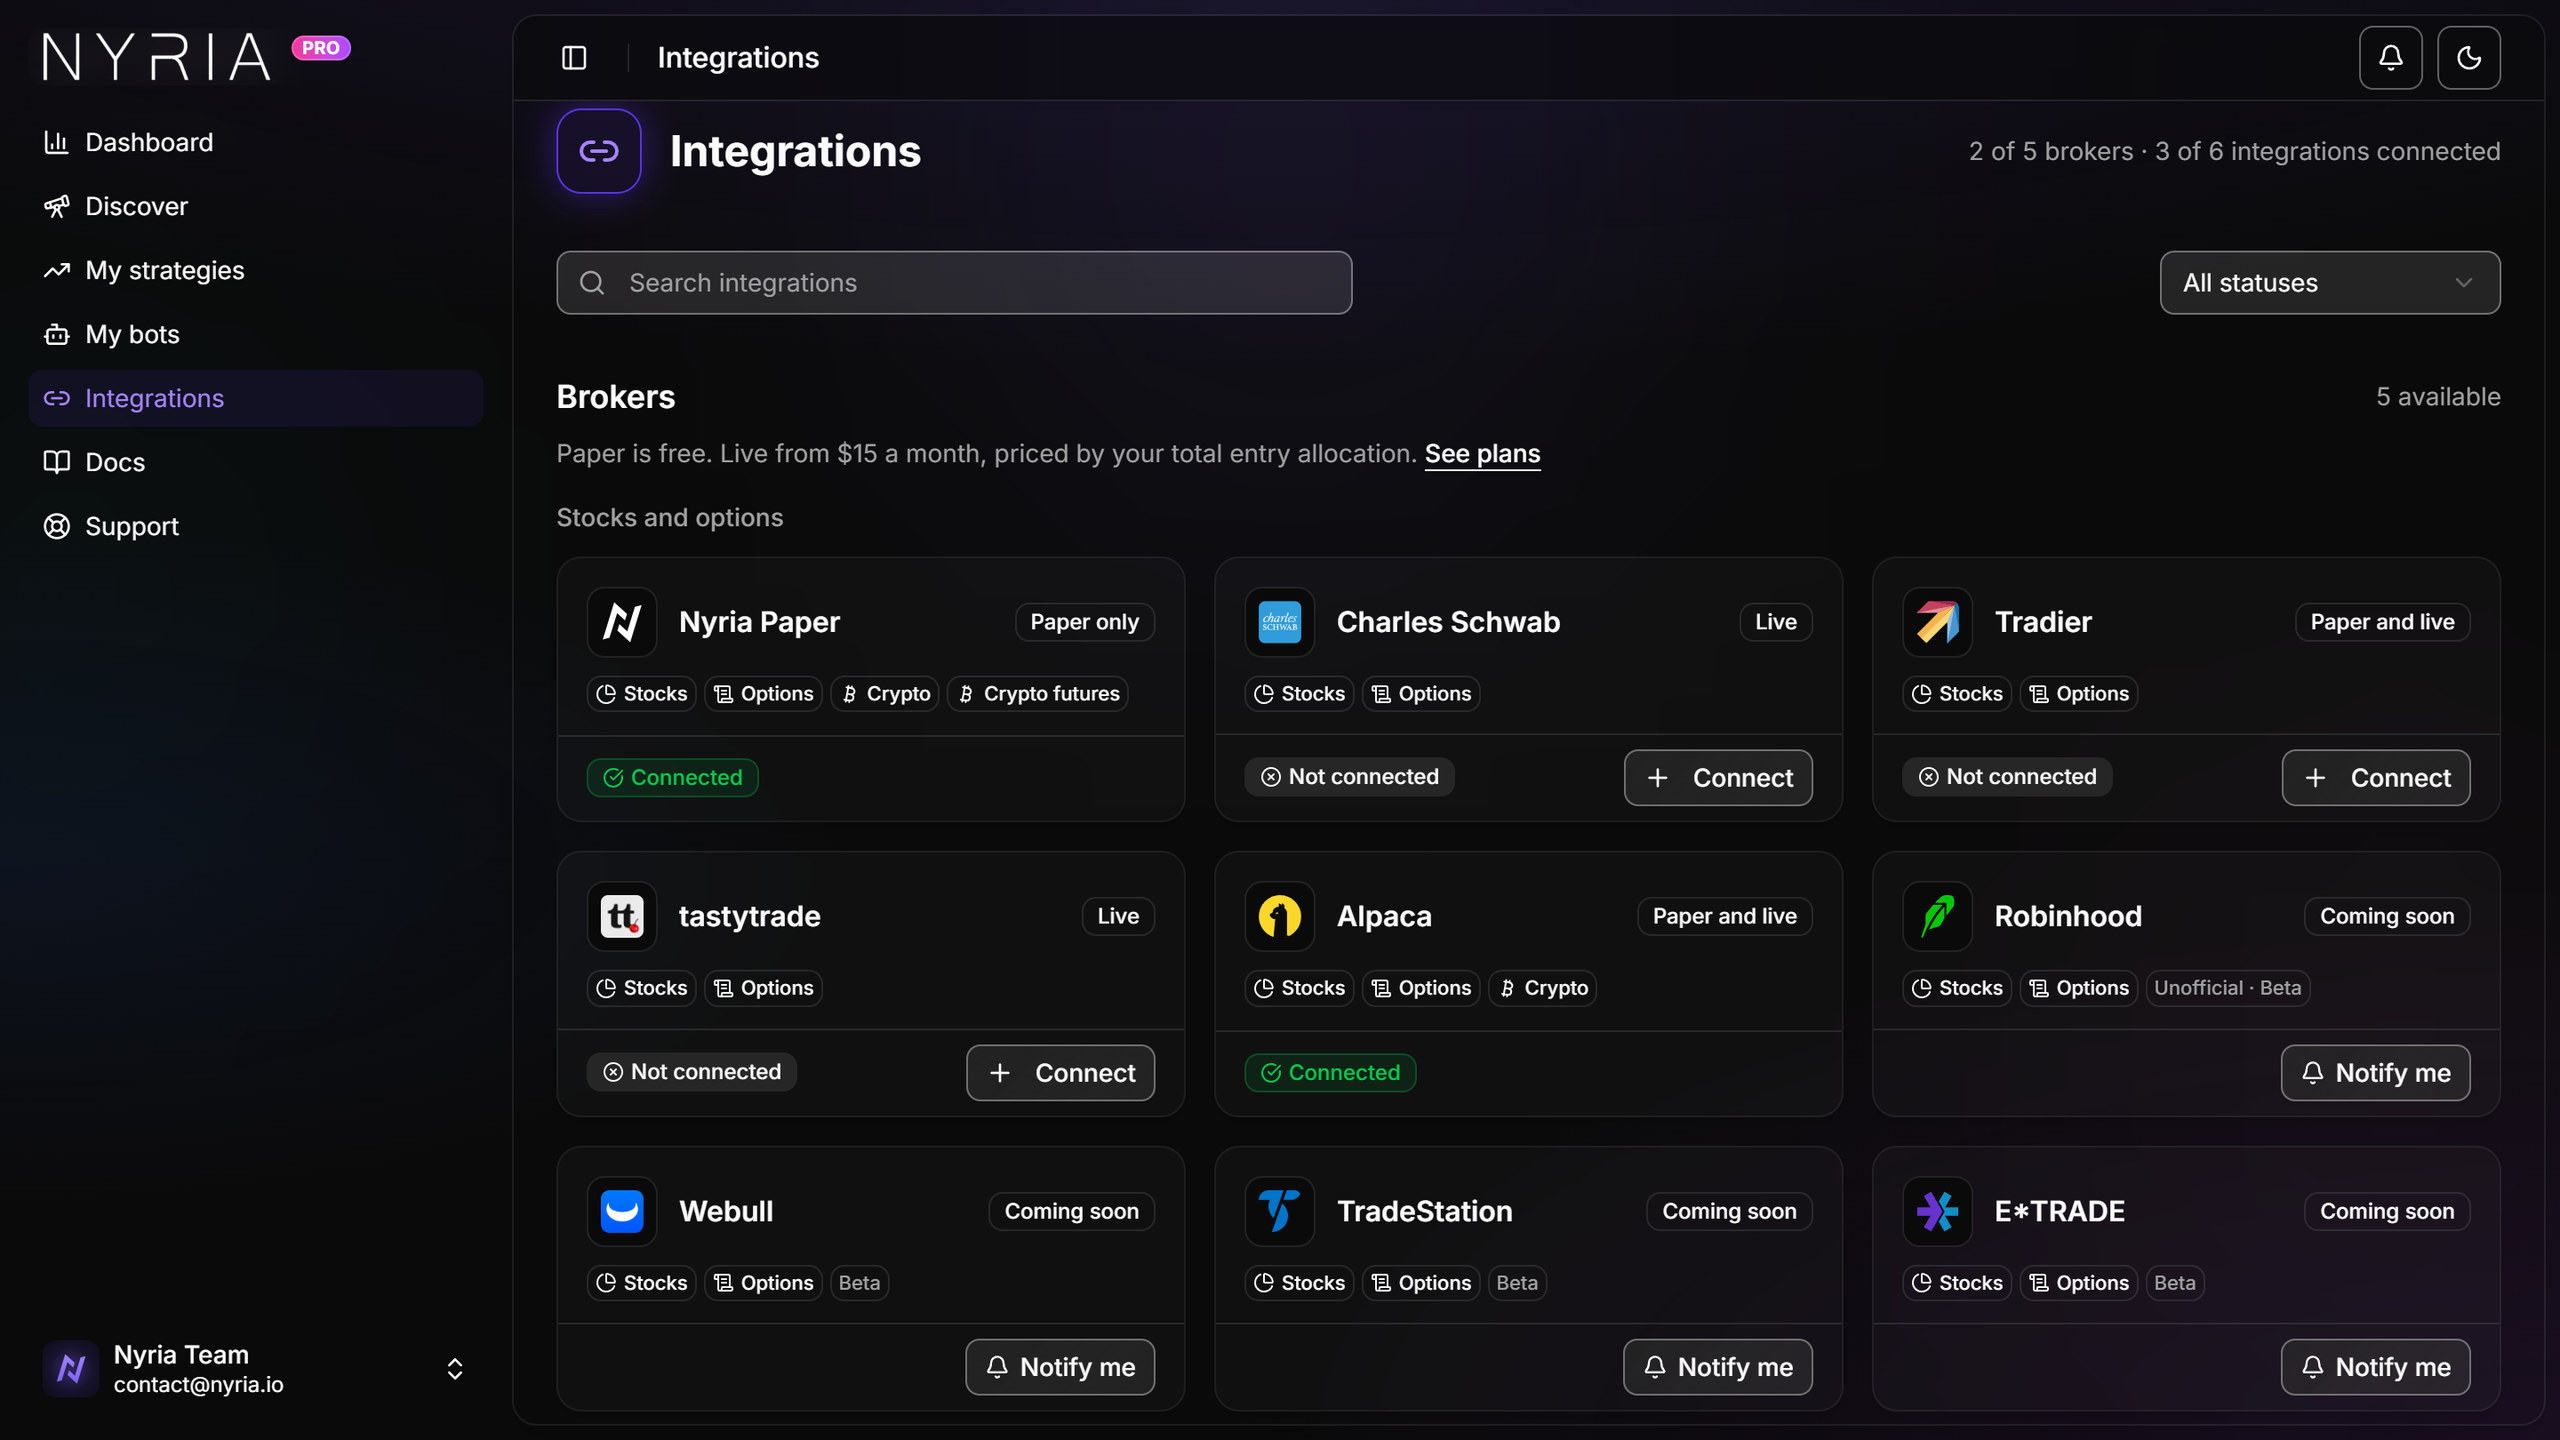The width and height of the screenshot is (2560, 1440).
Task: Click the Nyria Paper broker logo
Action: pyautogui.click(x=622, y=622)
